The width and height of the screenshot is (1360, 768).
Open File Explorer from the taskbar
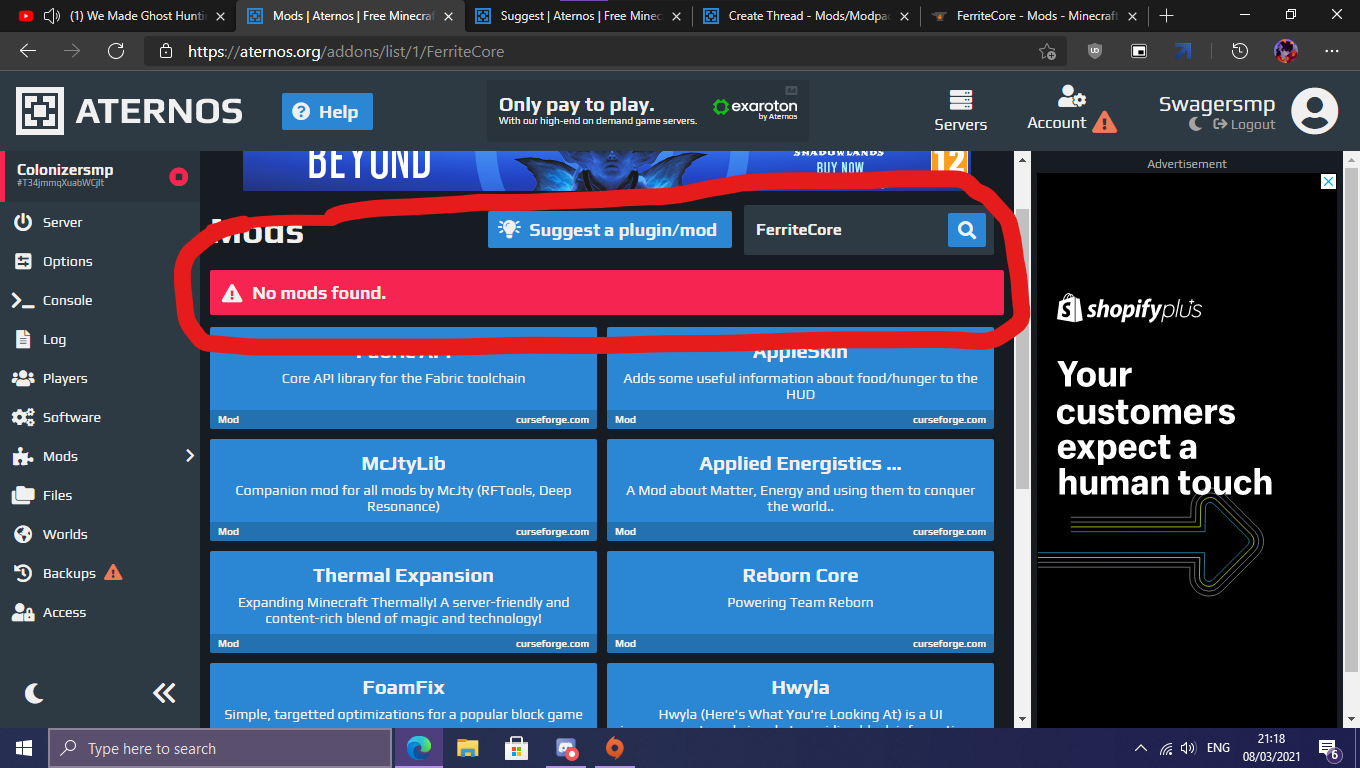(467, 748)
